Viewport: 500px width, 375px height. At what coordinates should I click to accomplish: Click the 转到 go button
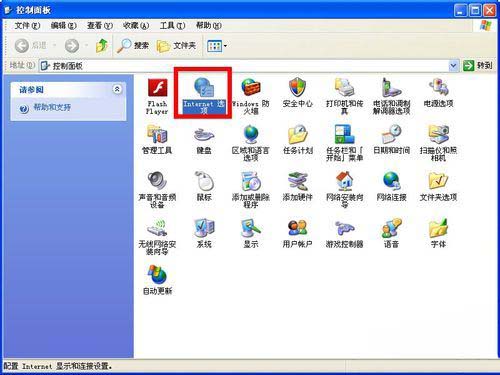[478, 66]
